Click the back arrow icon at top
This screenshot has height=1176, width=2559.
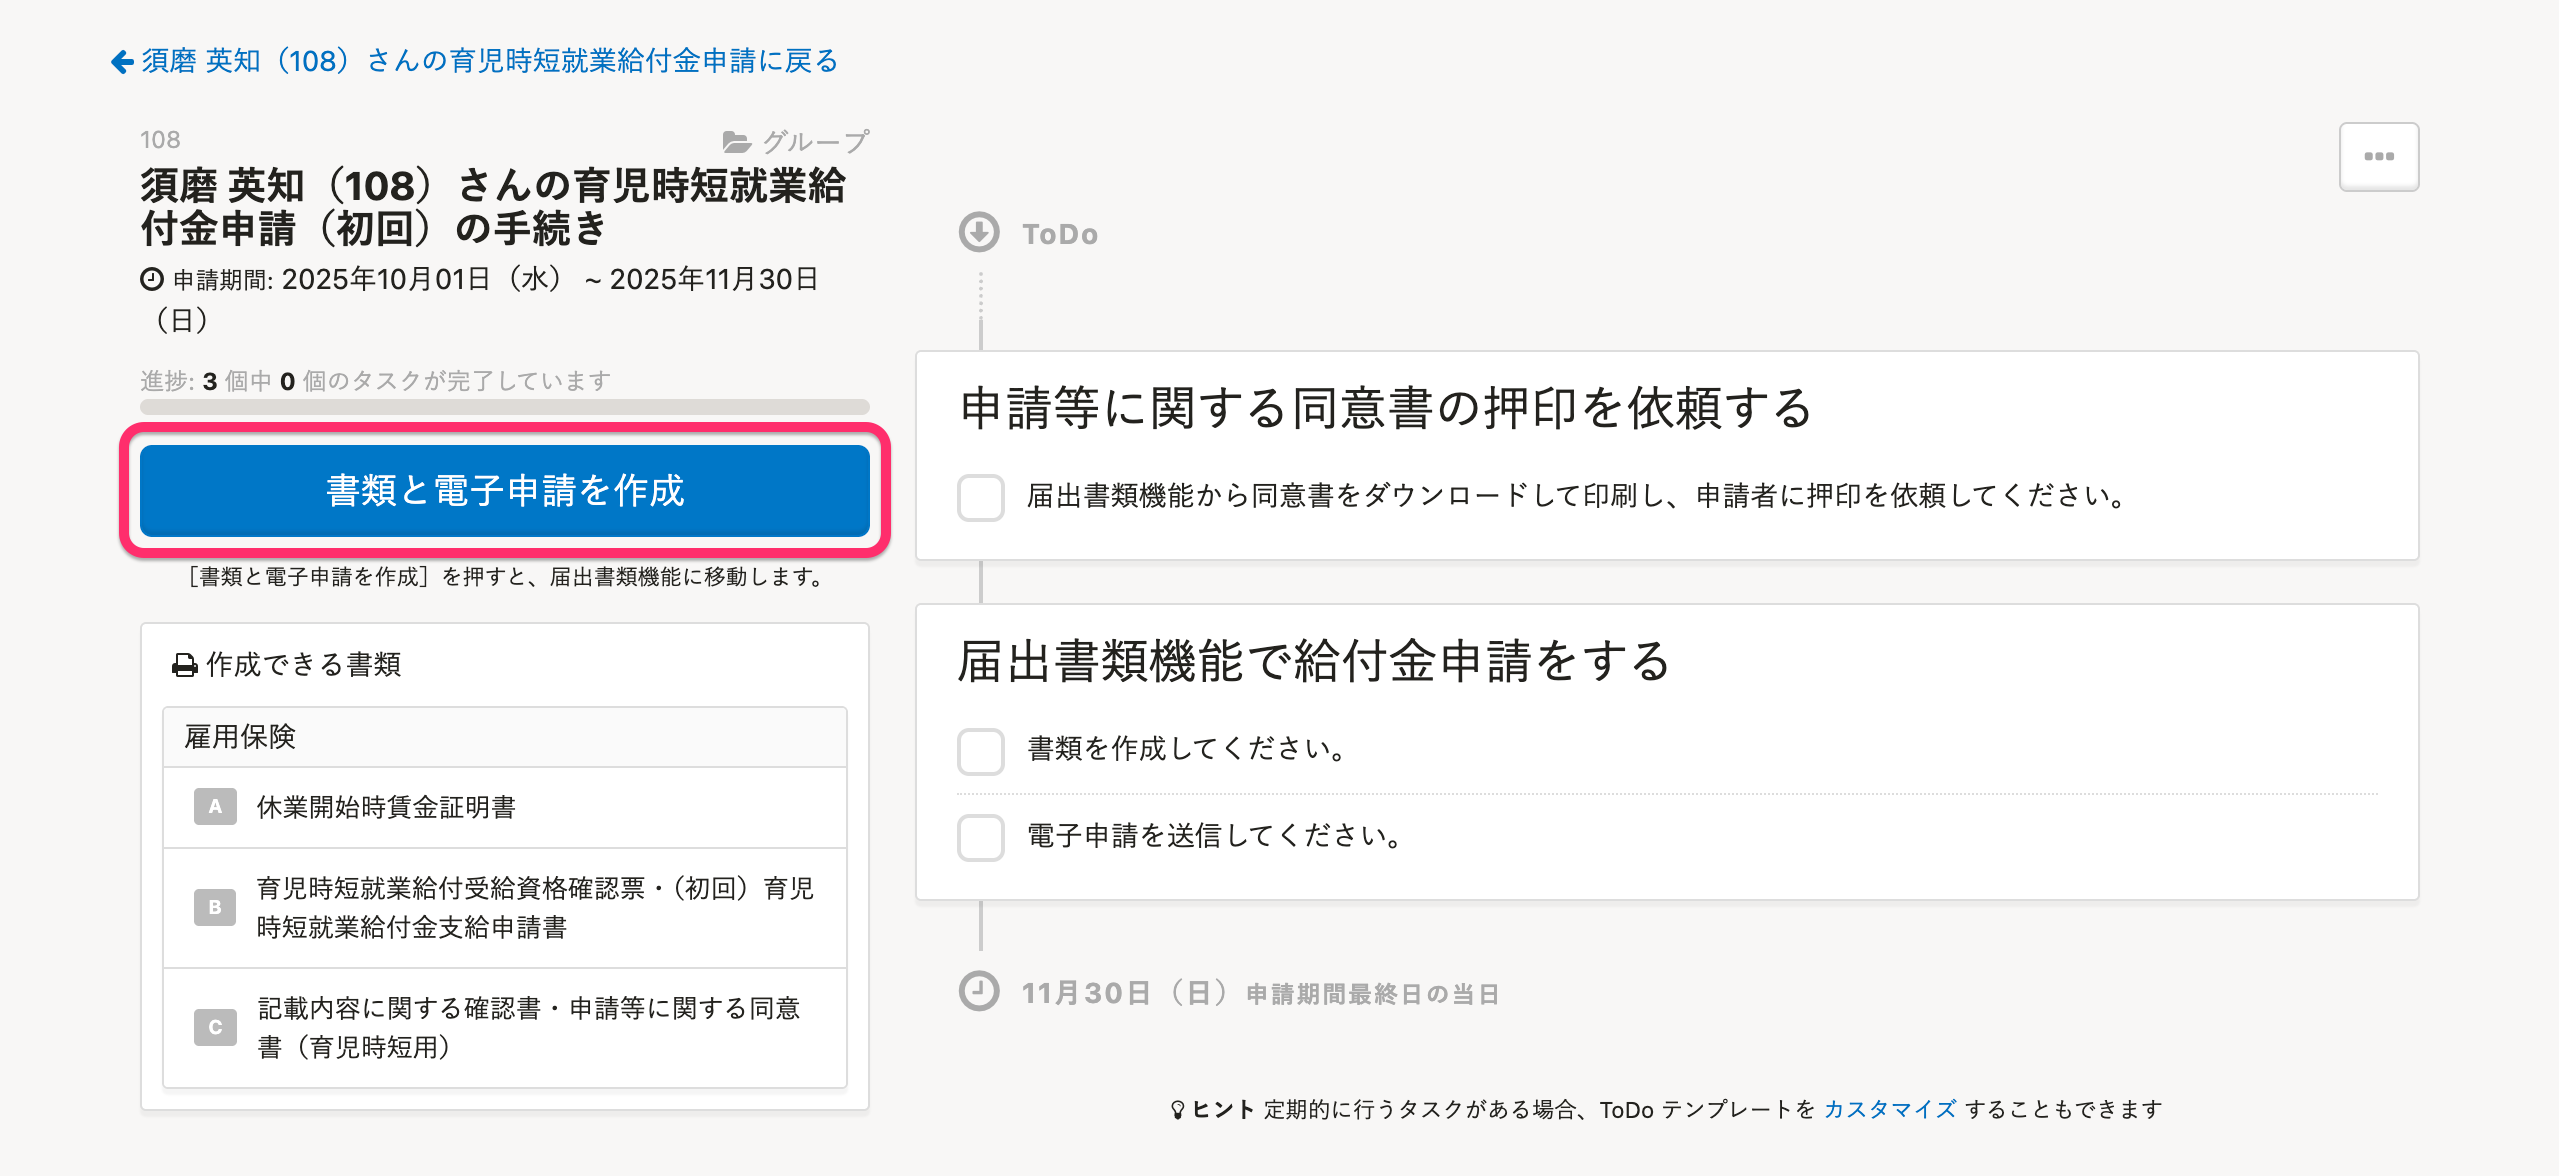(122, 62)
